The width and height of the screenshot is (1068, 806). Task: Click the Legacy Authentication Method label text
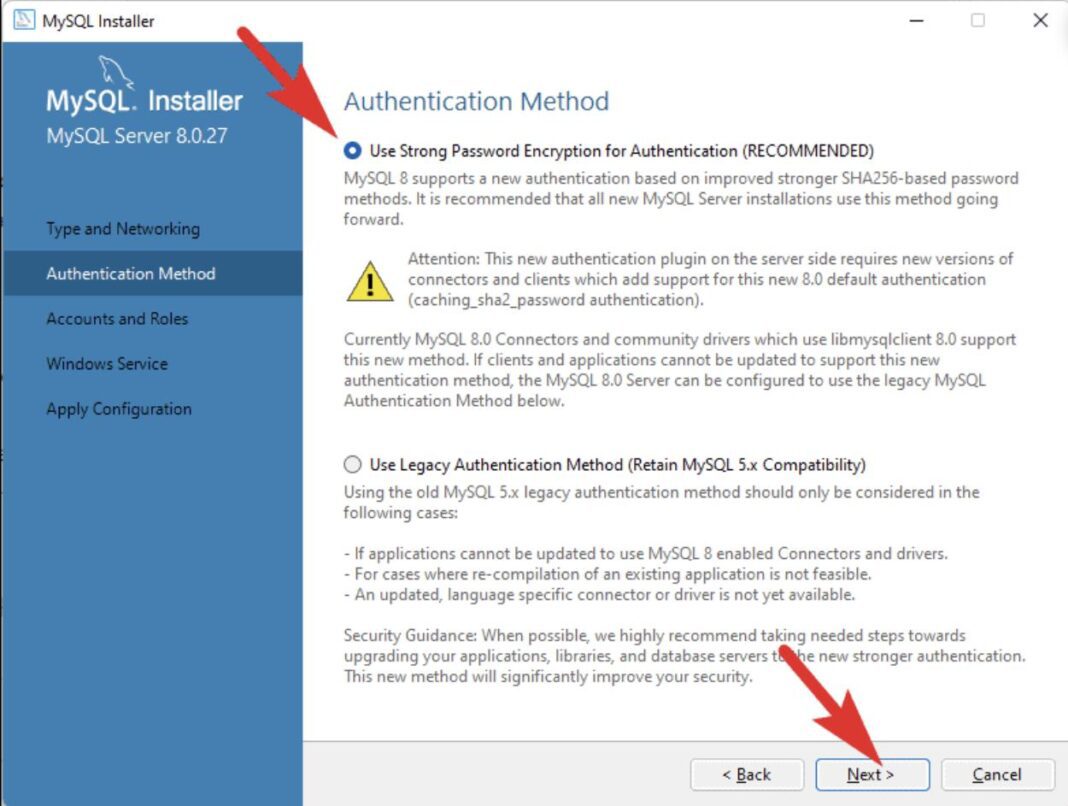[618, 465]
